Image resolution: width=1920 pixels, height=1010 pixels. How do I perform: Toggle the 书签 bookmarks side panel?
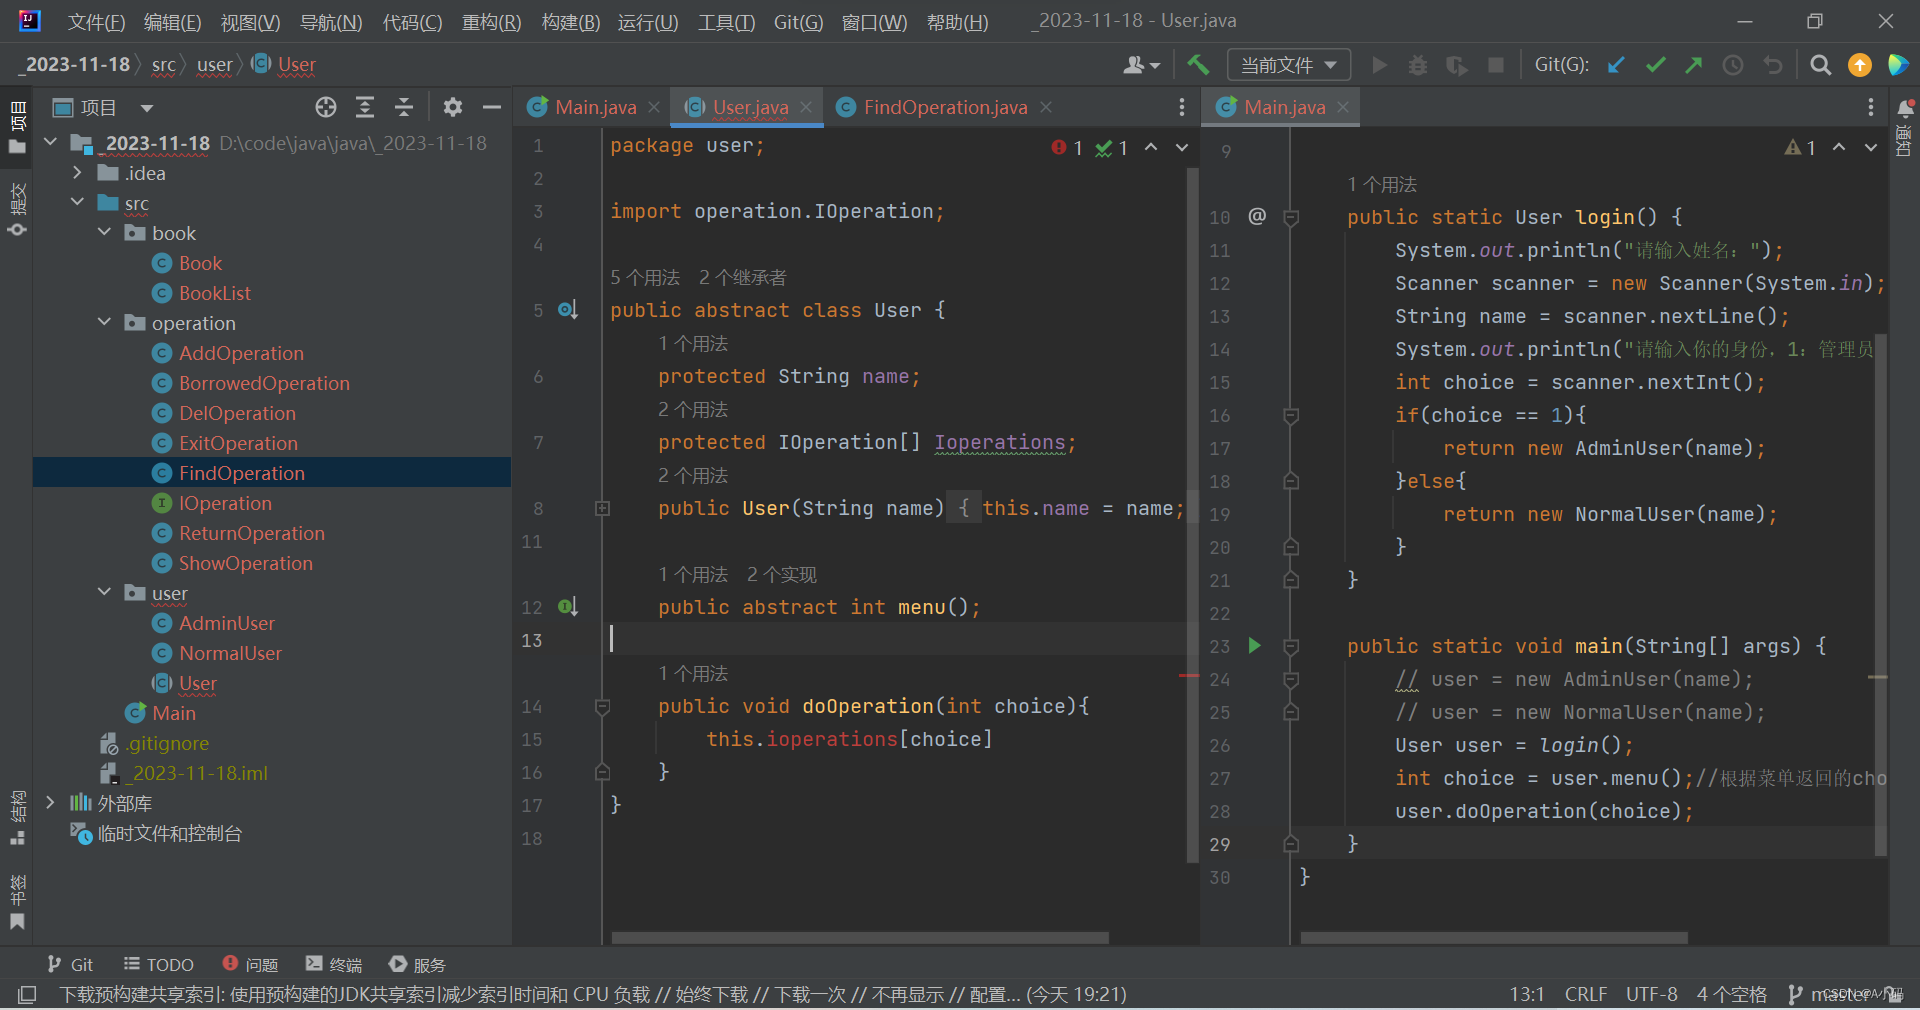(x=17, y=901)
